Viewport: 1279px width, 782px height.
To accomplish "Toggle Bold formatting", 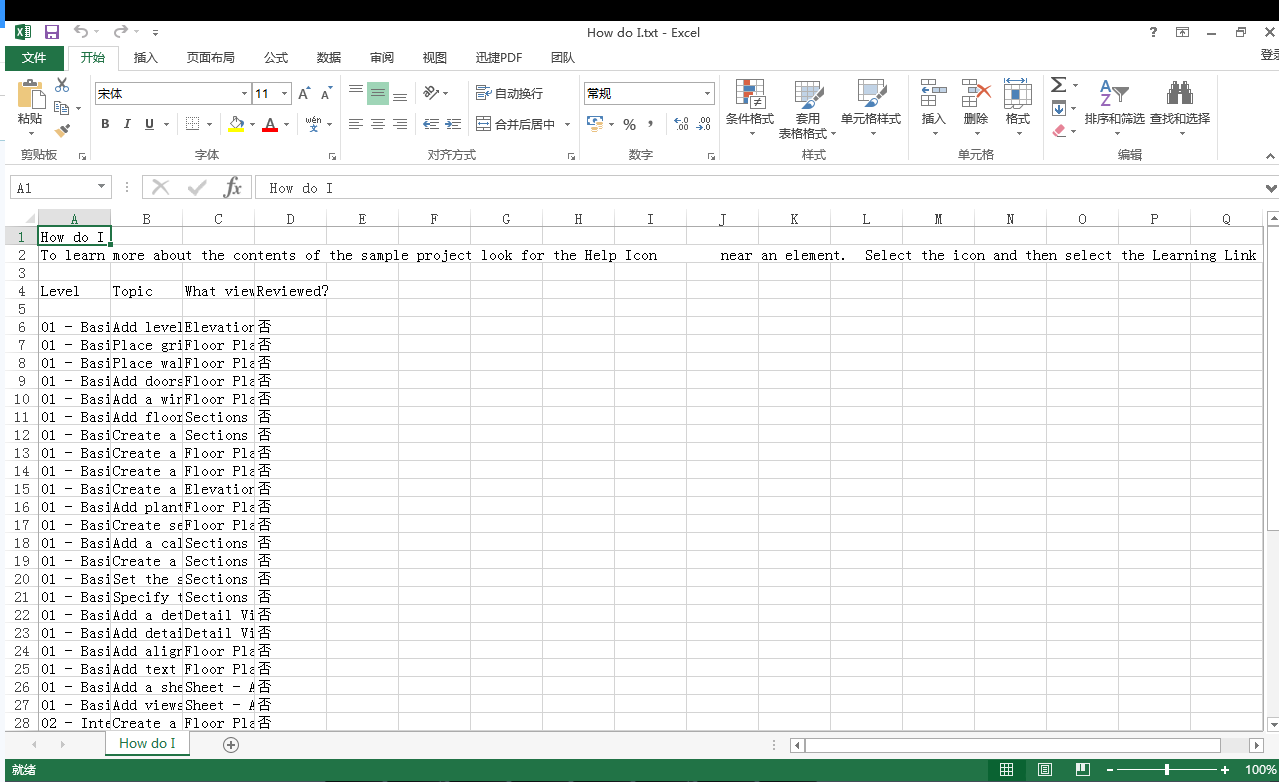I will coord(105,124).
